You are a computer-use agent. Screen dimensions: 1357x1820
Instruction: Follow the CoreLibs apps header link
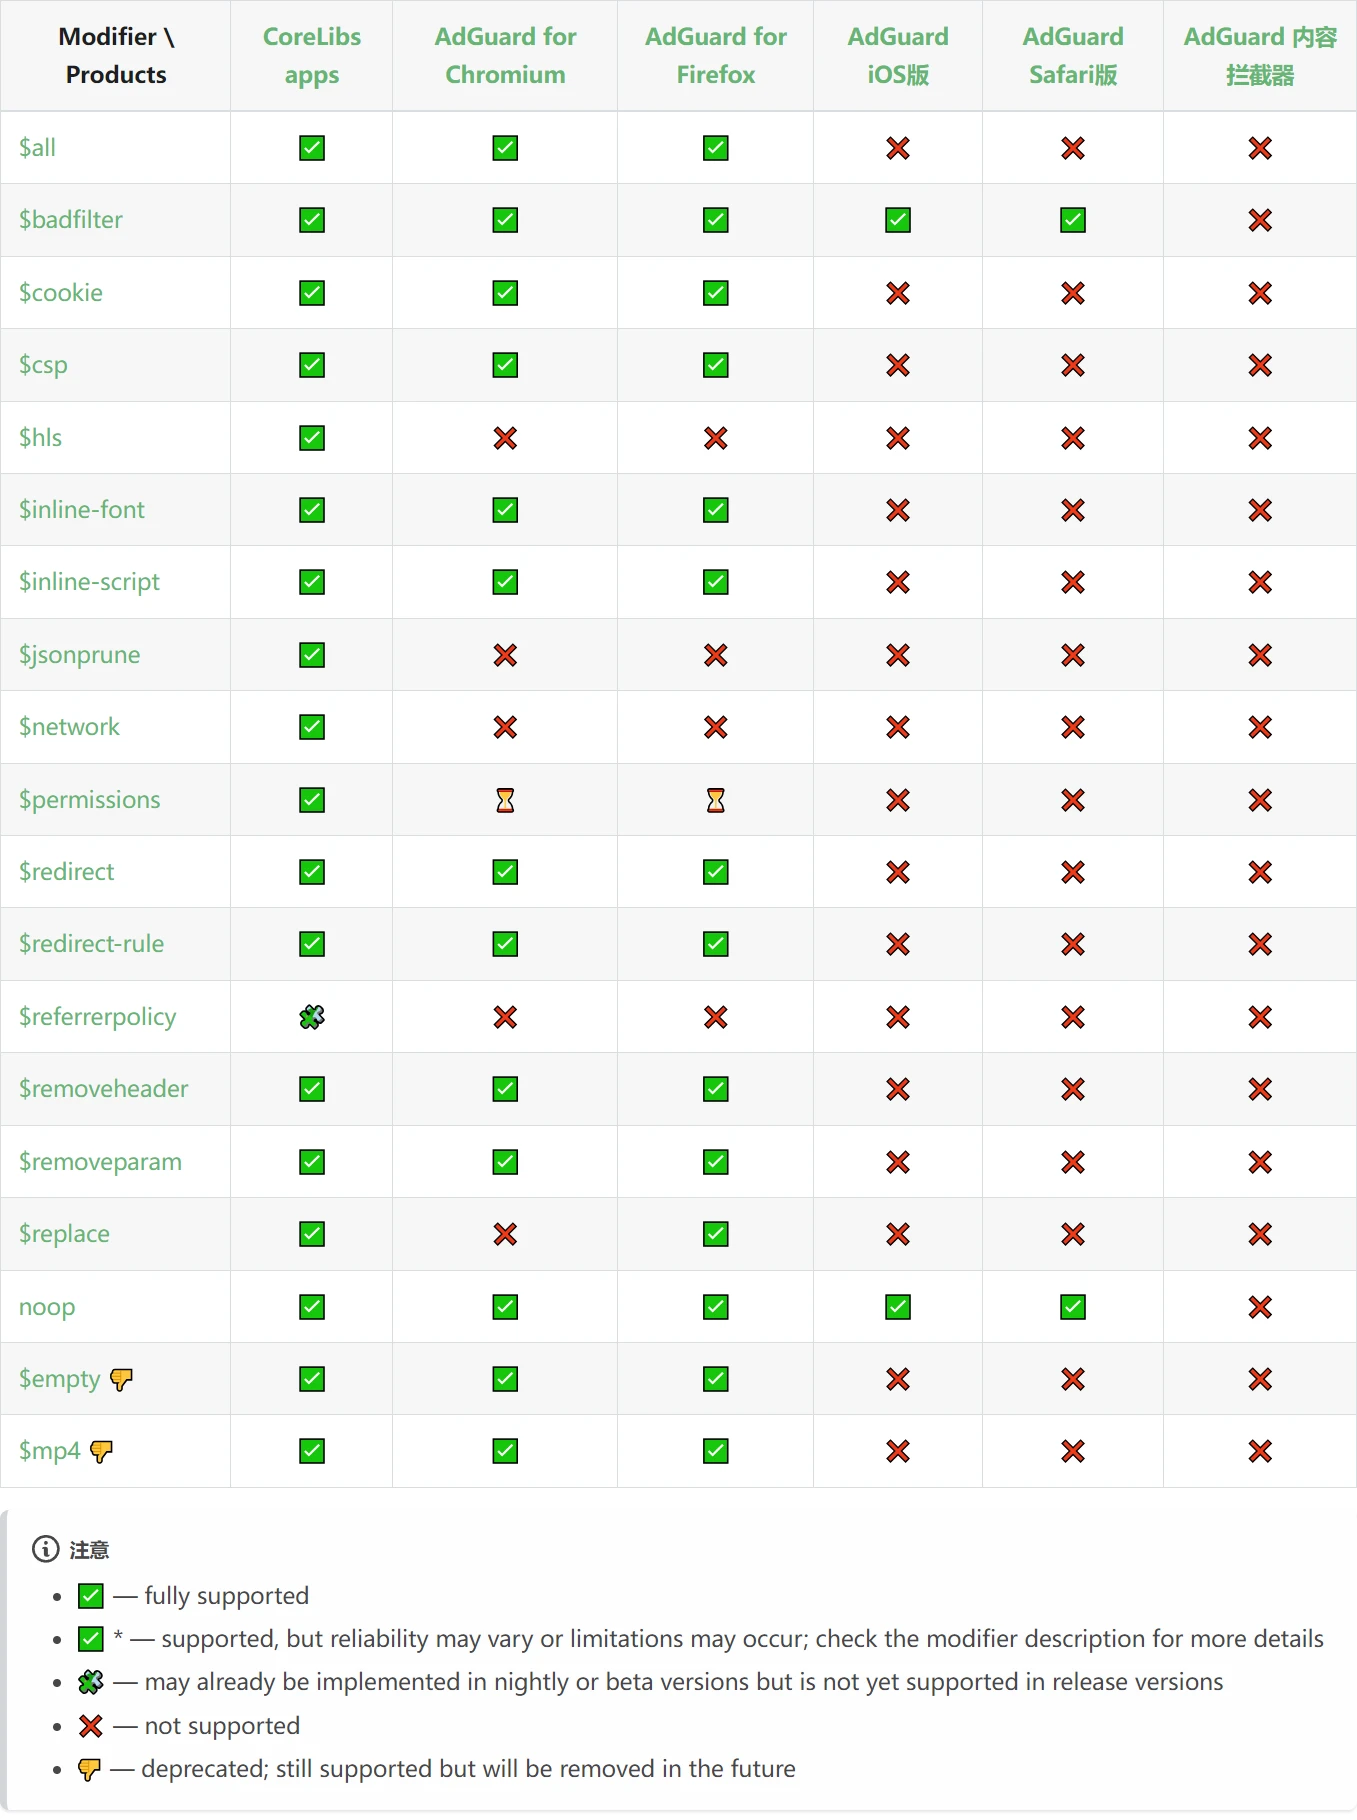[312, 56]
